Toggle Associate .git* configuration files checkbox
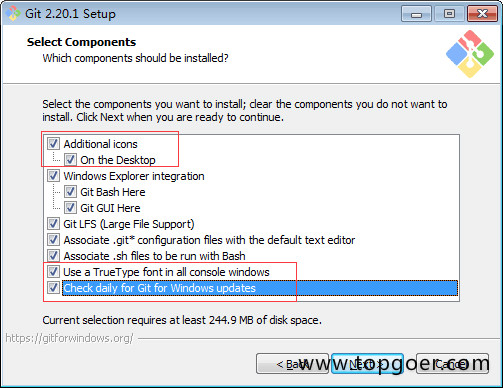Screen dimensions: 503x388 click(53, 240)
